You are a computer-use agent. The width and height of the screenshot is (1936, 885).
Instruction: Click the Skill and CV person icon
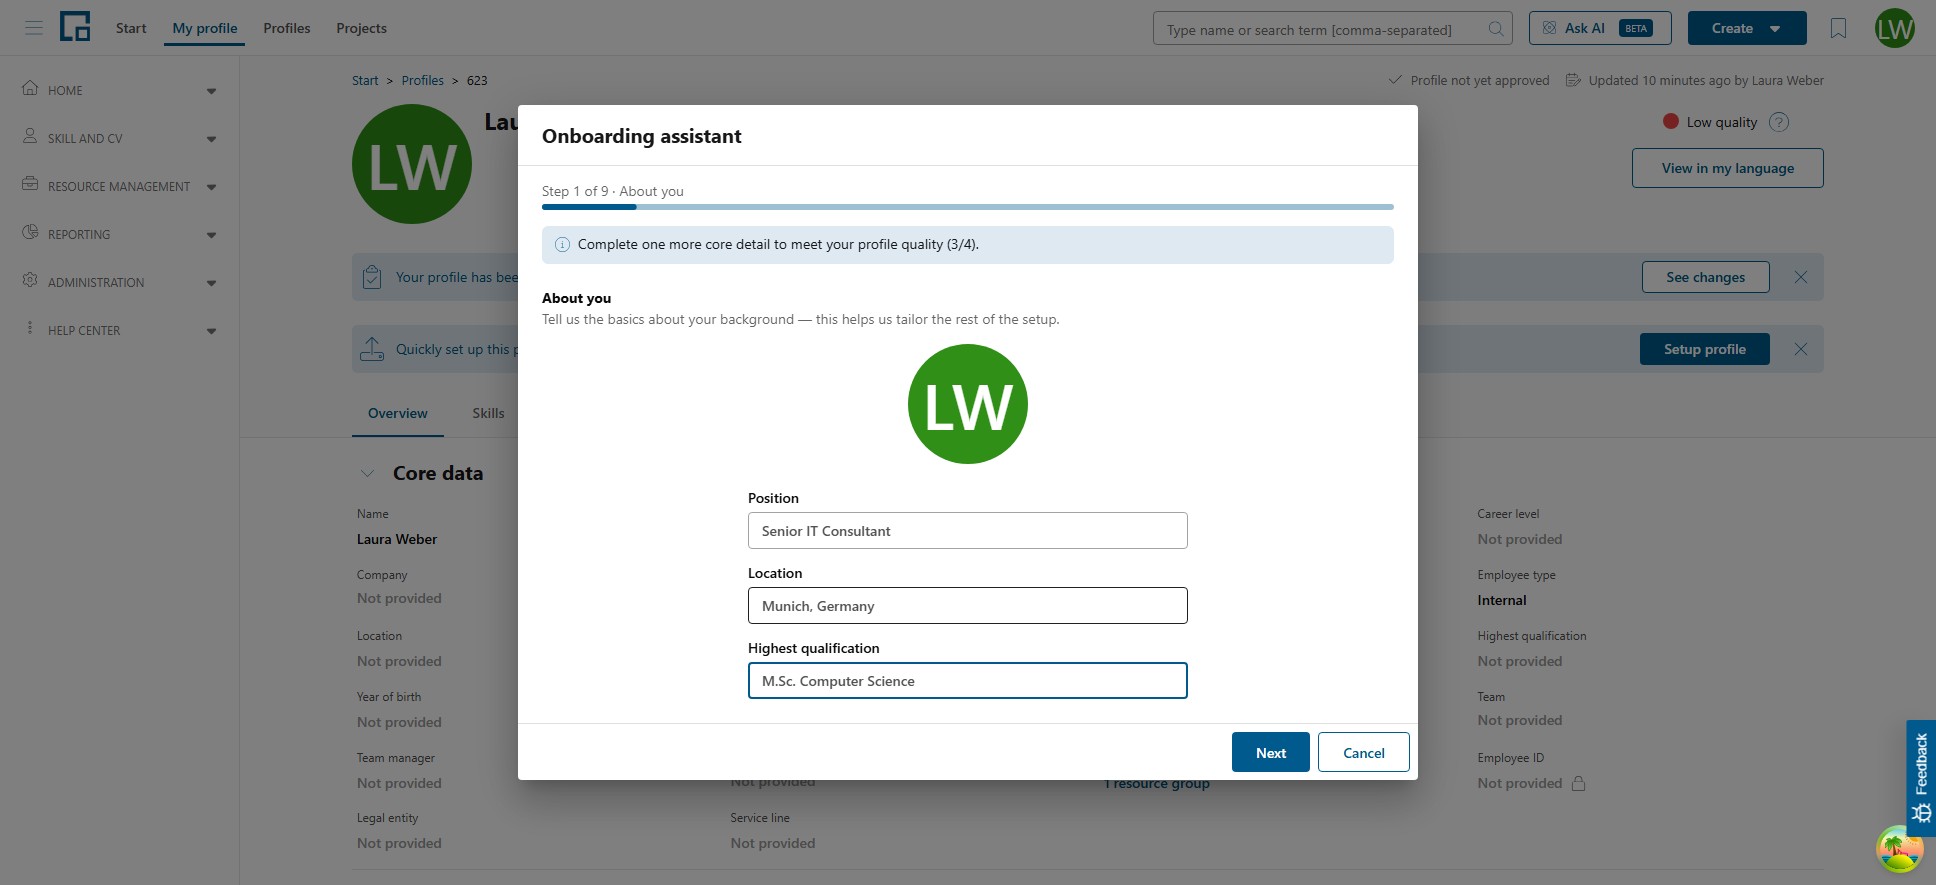point(30,136)
